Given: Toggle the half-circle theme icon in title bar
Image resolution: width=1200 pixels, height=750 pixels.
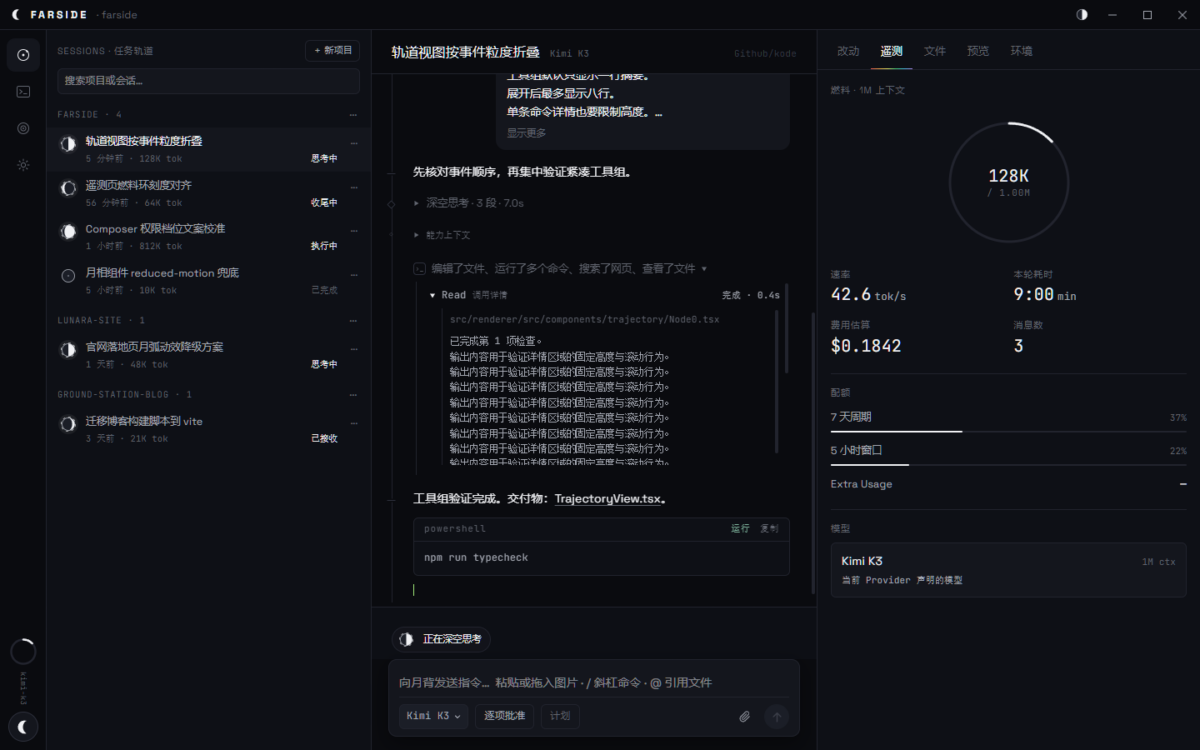Looking at the screenshot, I should 1082,15.
